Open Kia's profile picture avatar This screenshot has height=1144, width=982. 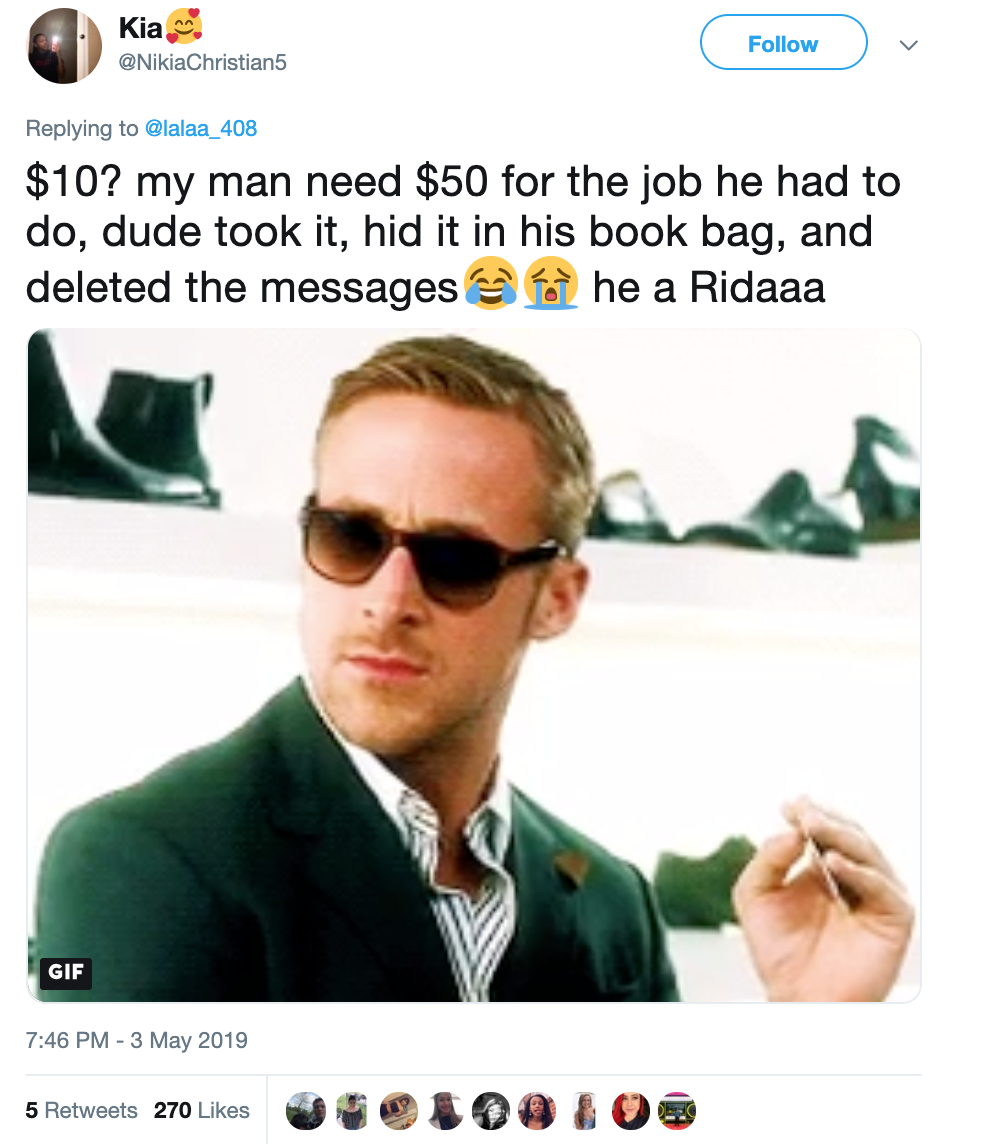(64, 46)
